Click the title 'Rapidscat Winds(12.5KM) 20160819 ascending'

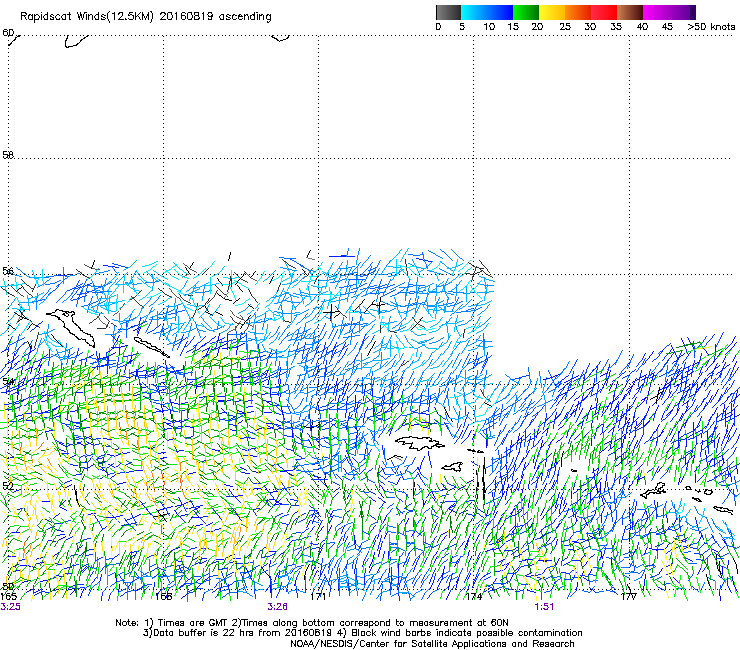(x=146, y=17)
